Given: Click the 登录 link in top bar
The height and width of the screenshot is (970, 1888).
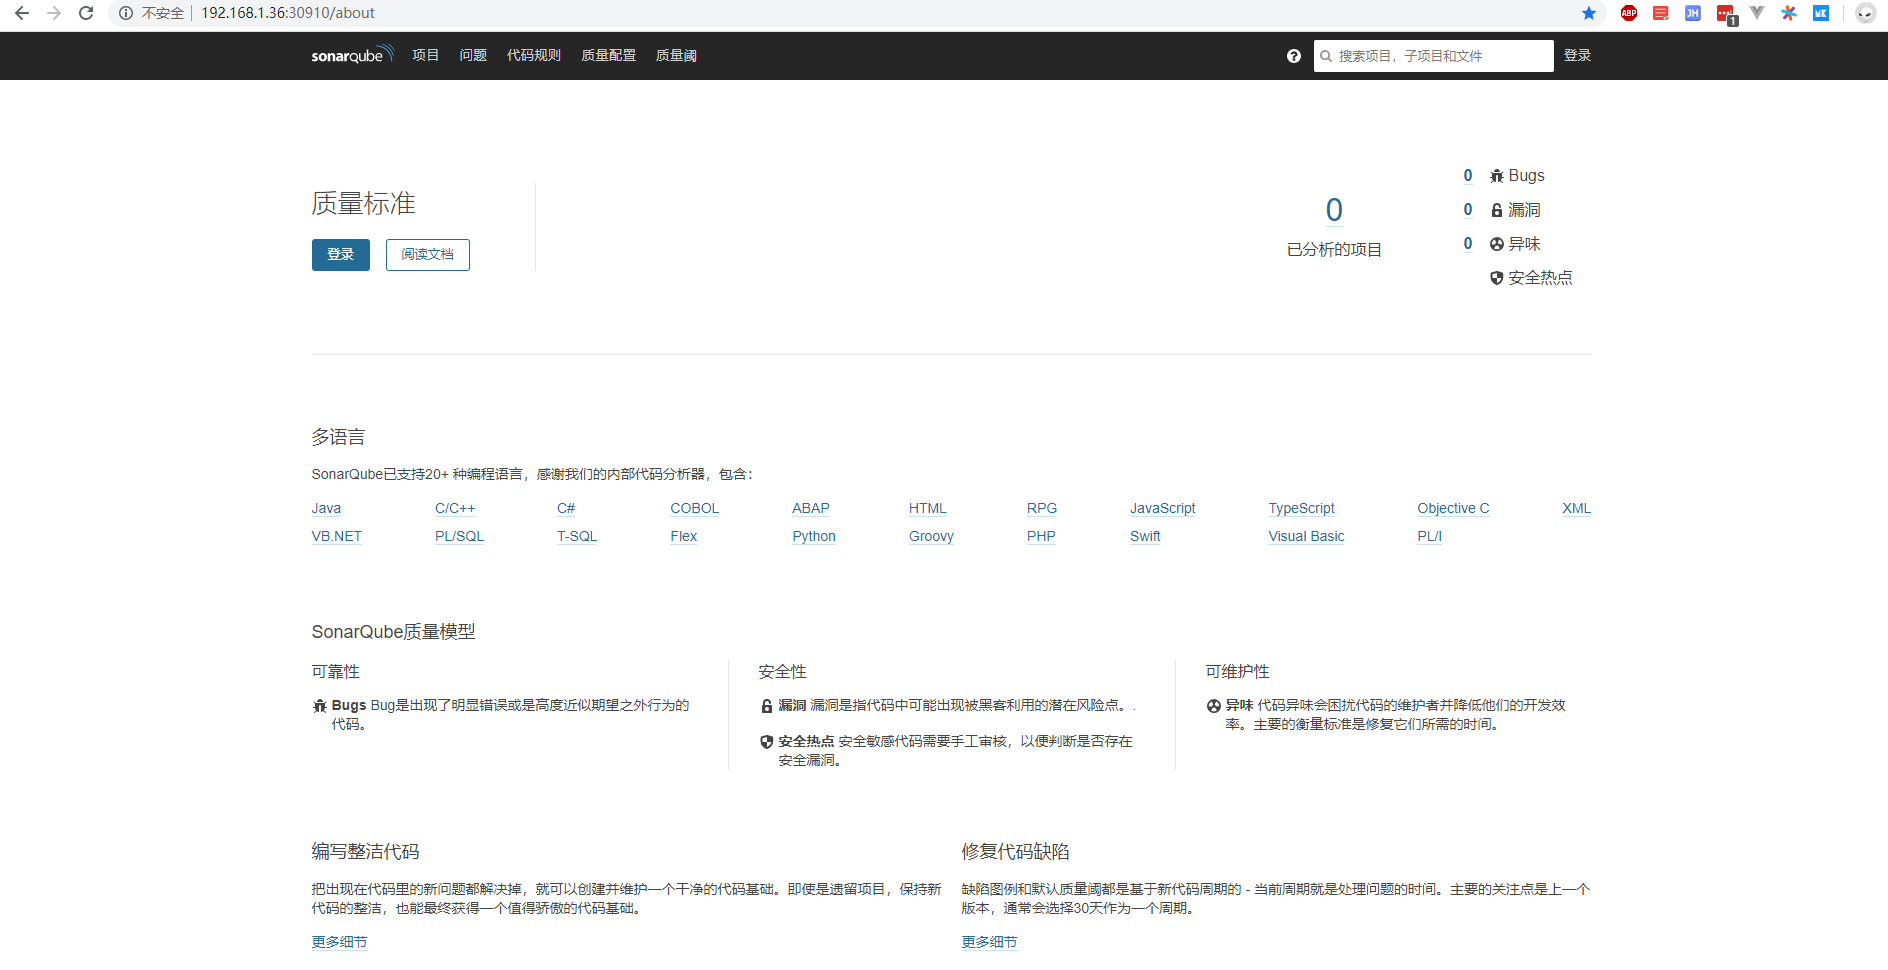Looking at the screenshot, I should (1578, 56).
